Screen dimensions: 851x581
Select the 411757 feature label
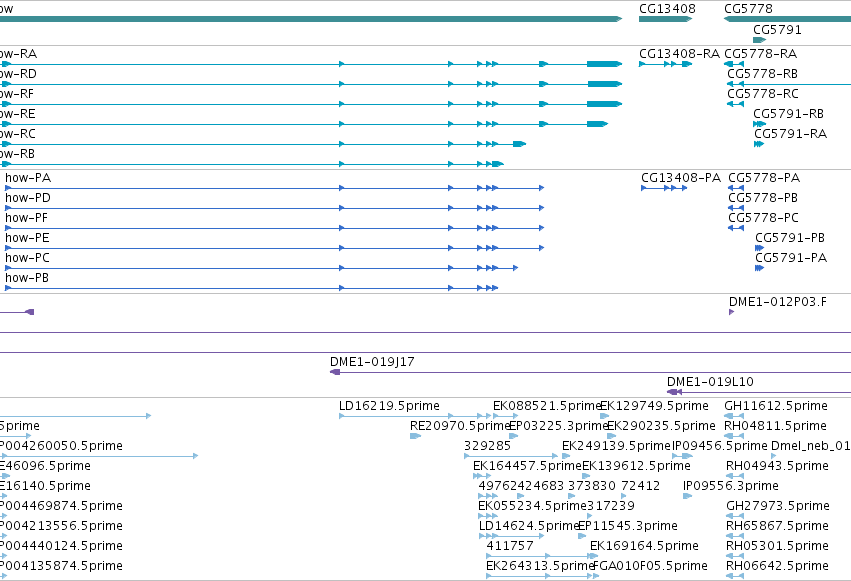tap(510, 546)
